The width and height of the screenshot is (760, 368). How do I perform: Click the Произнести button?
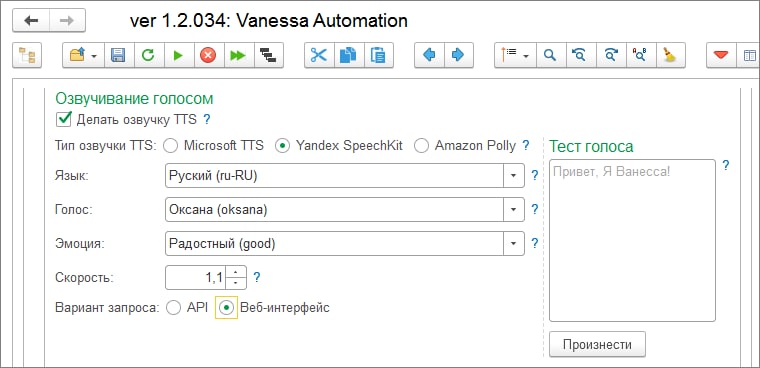point(597,344)
